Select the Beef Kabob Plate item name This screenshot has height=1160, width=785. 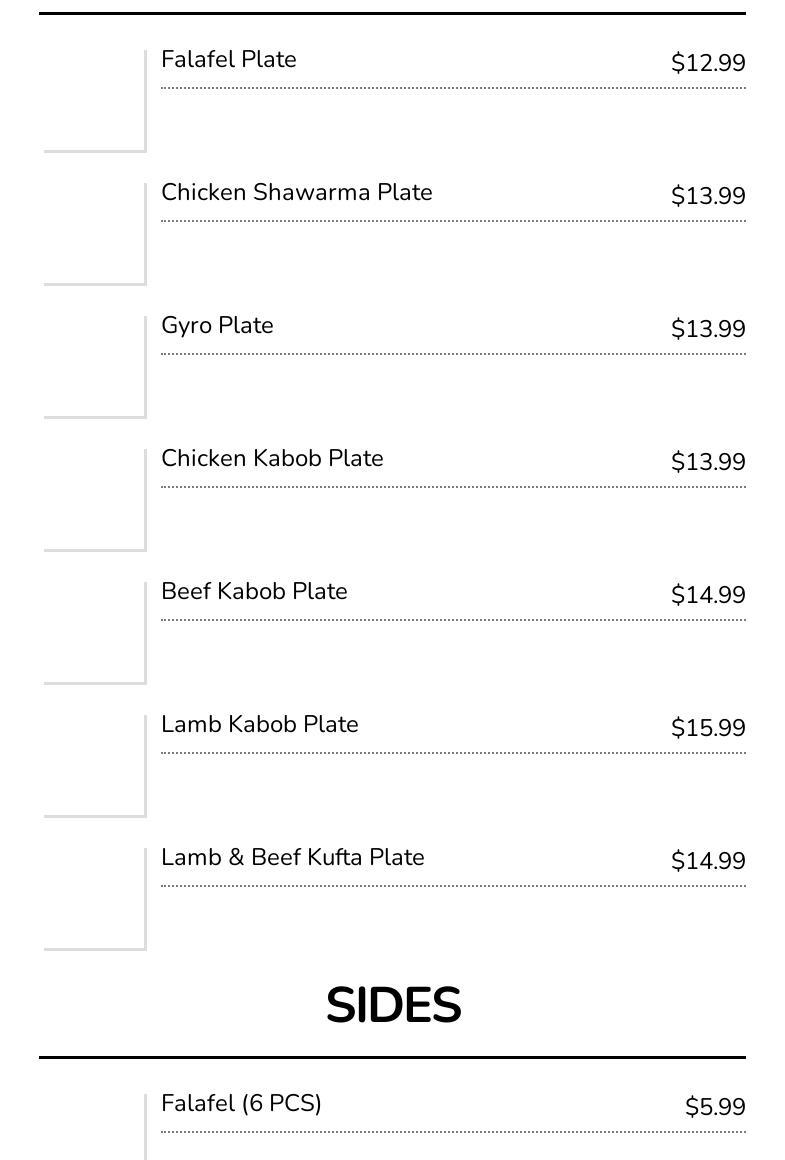[x=254, y=592]
